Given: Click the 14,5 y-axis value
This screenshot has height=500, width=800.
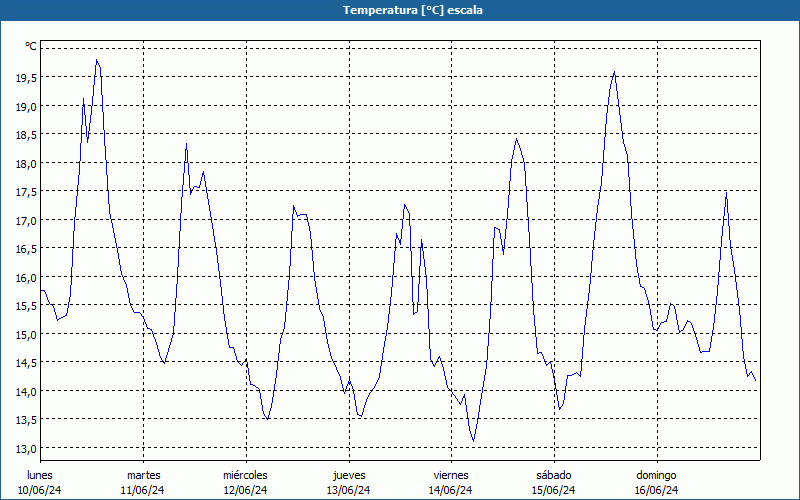Looking at the screenshot, I should (x=26, y=363).
